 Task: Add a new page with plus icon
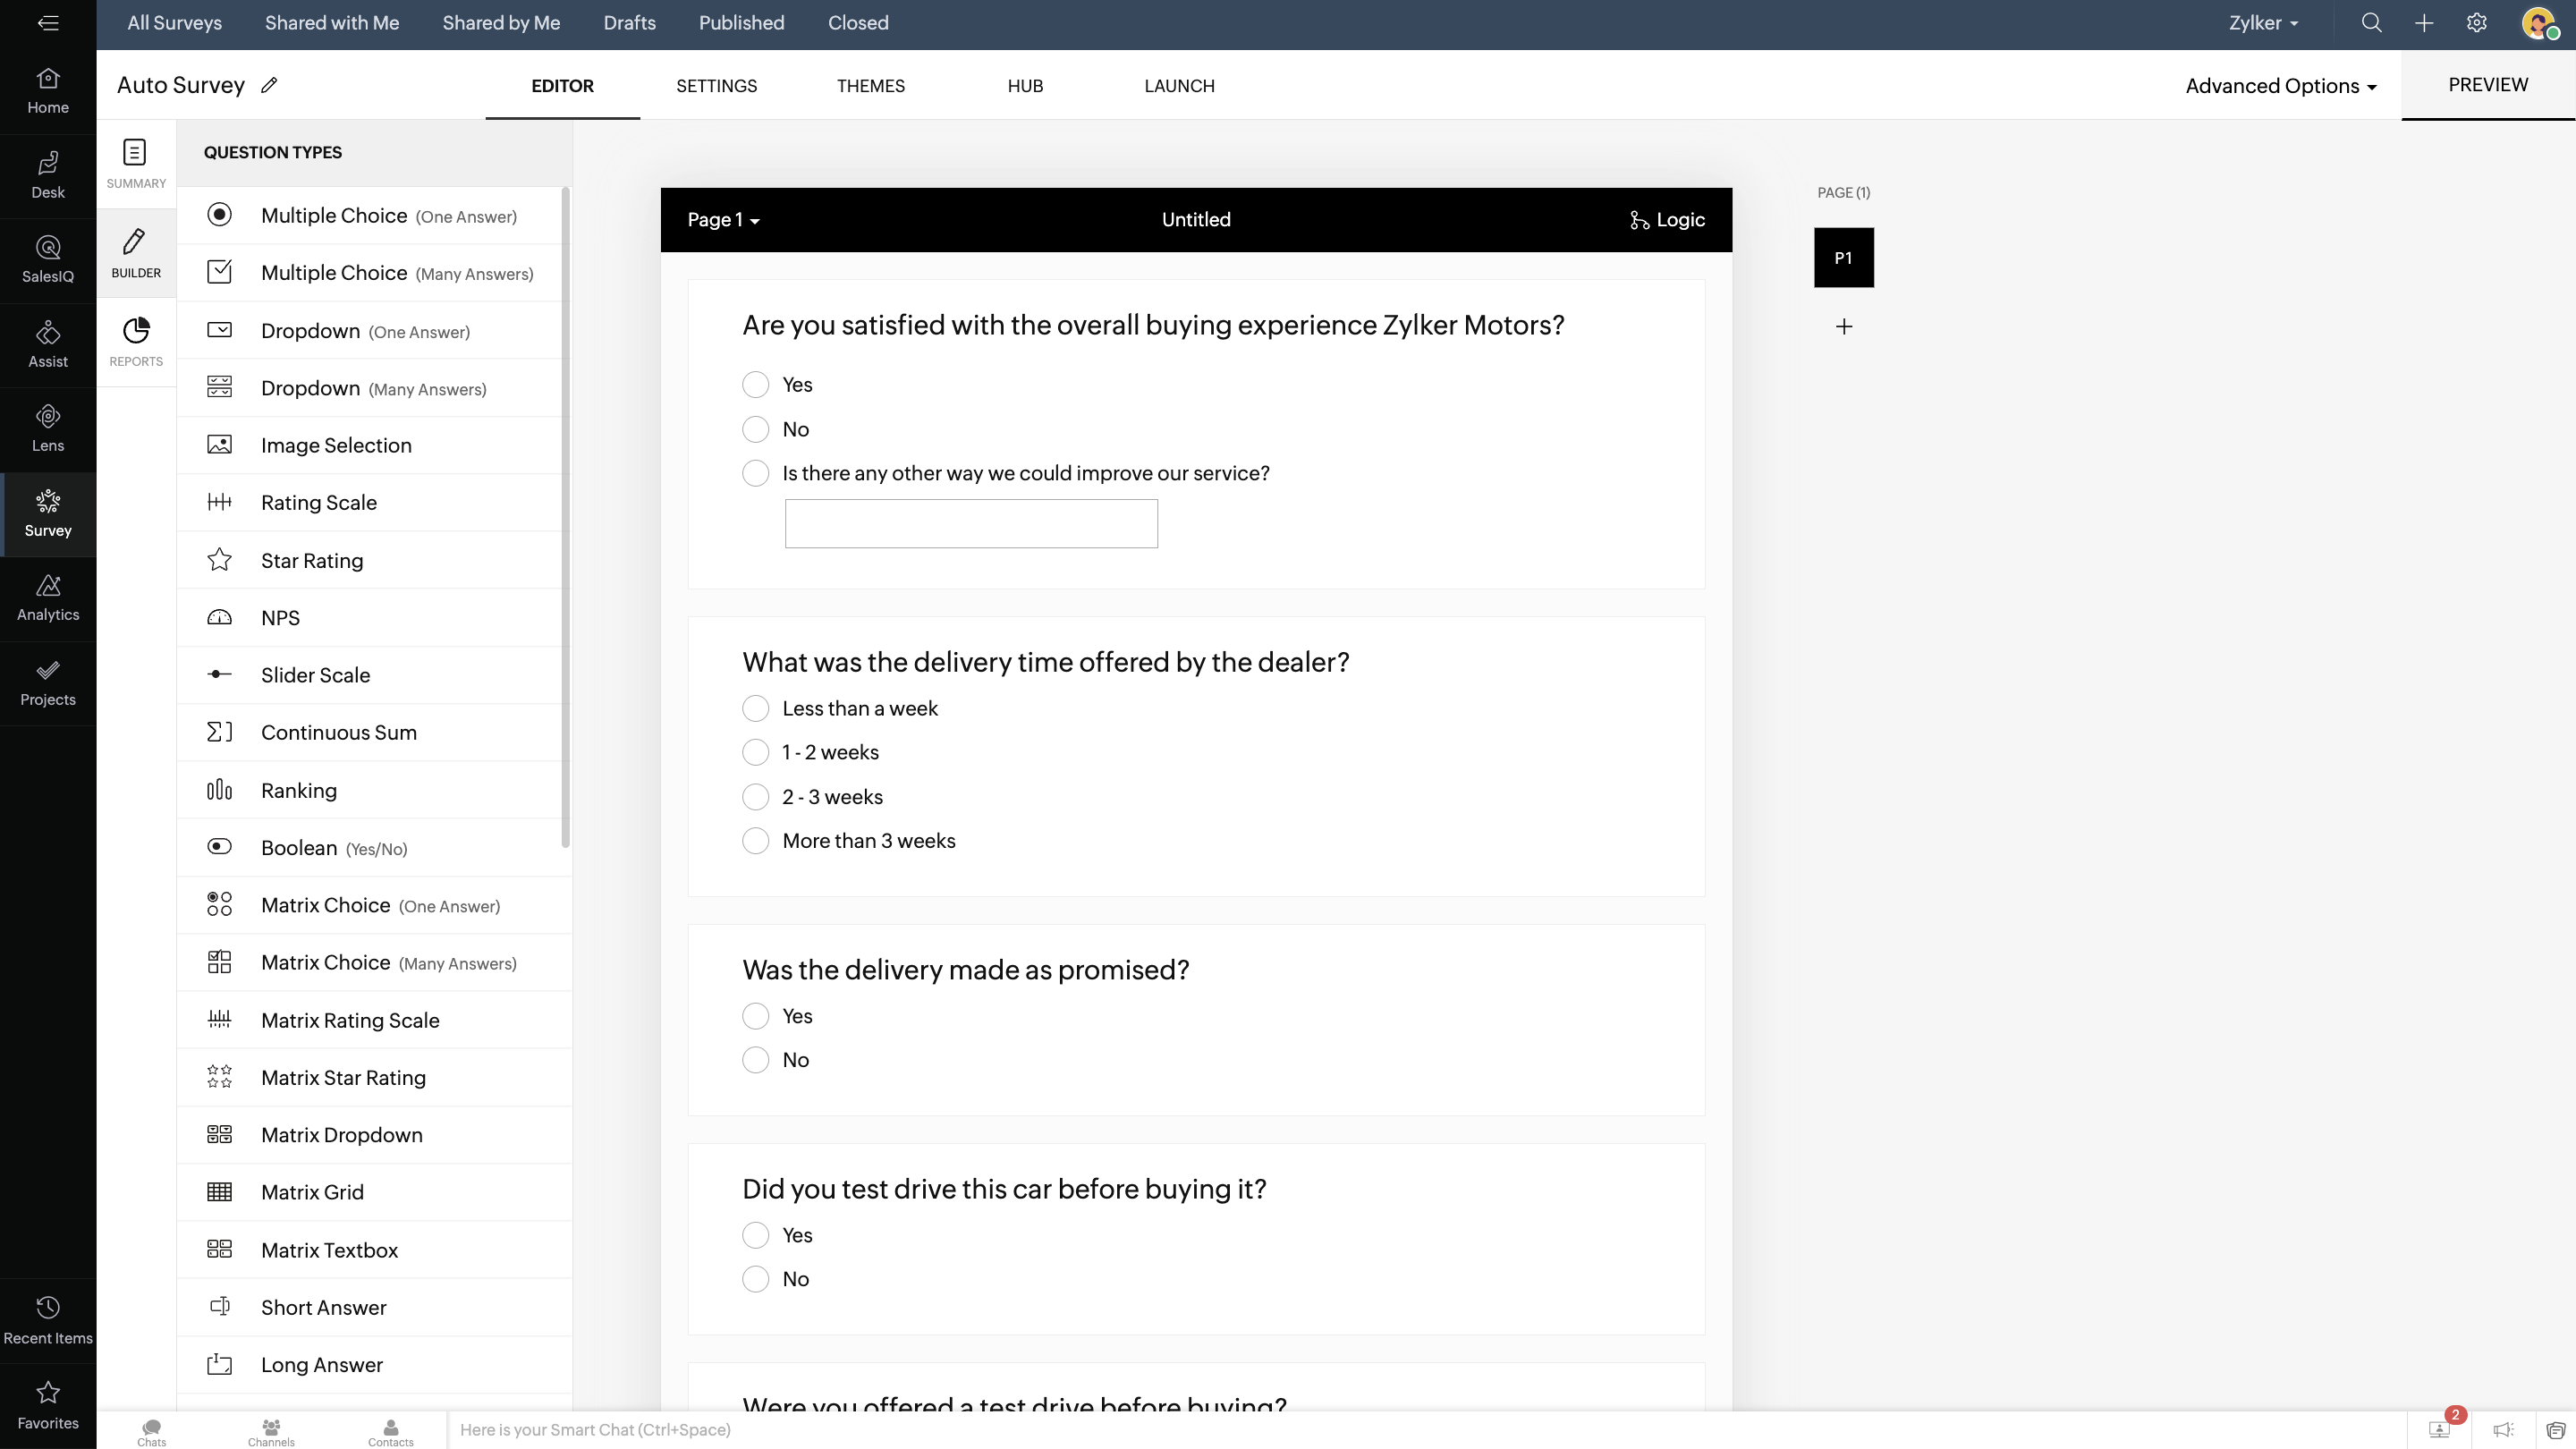[x=1843, y=327]
